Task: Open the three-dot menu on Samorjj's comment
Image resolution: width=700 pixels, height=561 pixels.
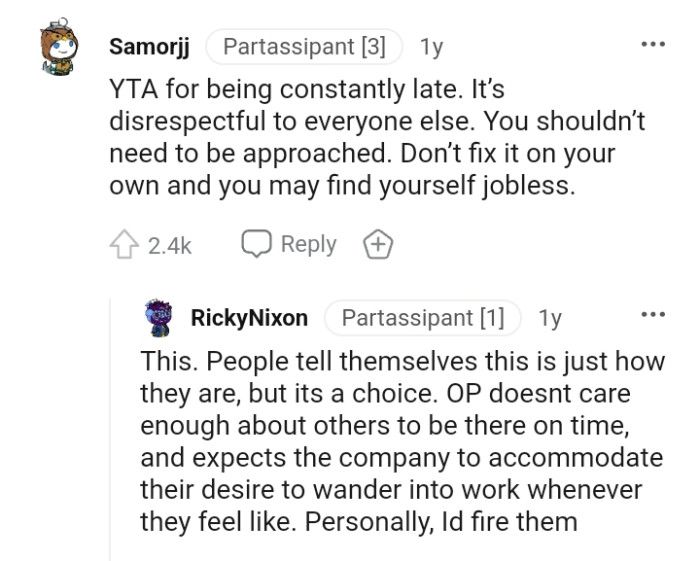Action: point(653,45)
